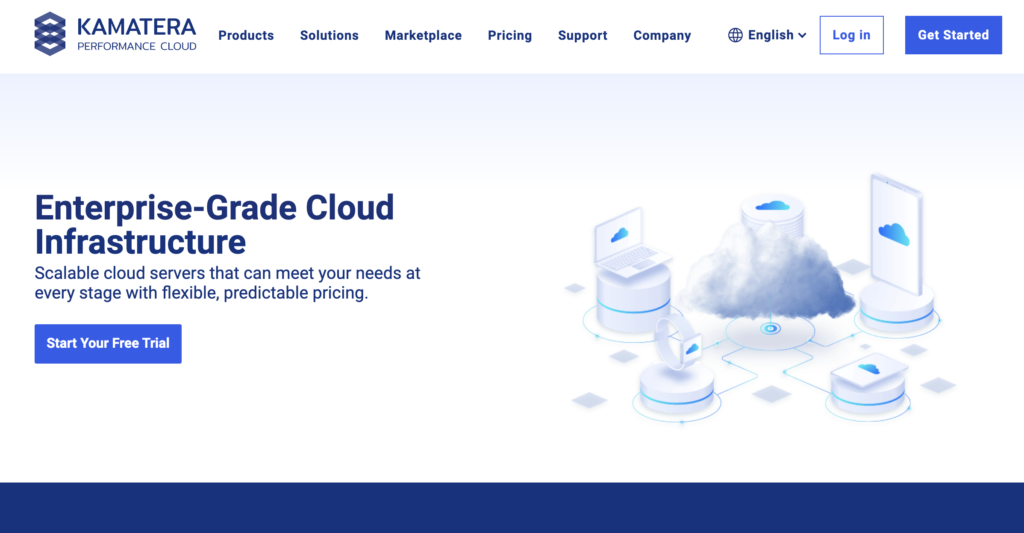Click the glowing central hub circle

(769, 328)
